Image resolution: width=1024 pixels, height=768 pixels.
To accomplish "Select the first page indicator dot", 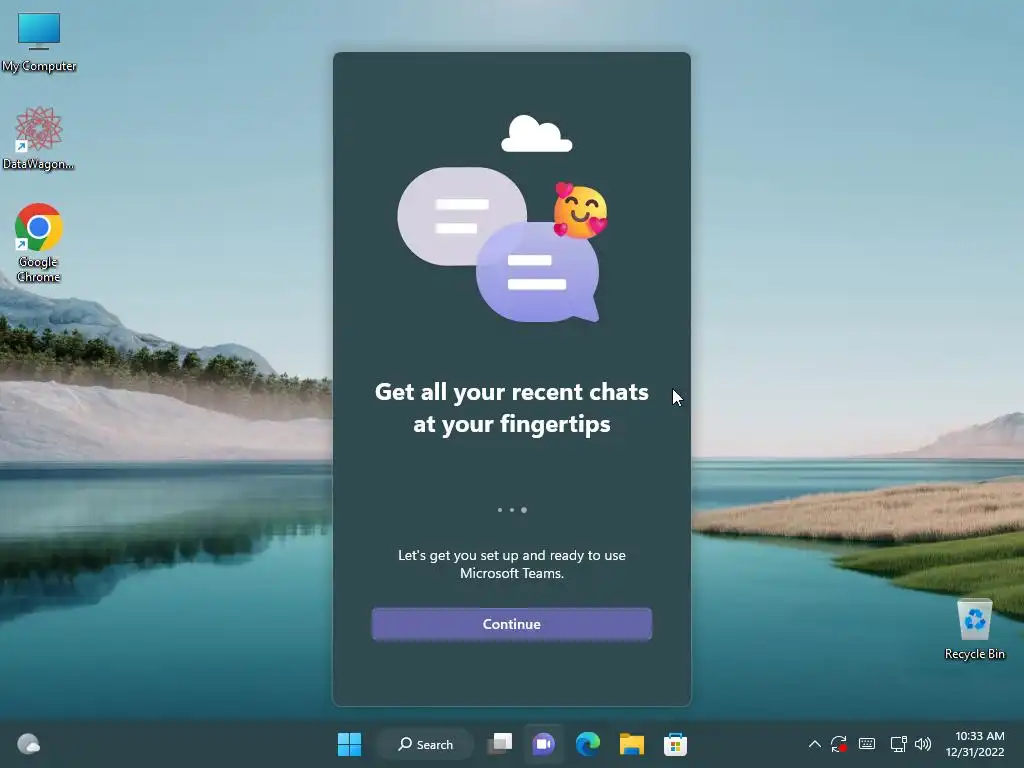I will [x=500, y=510].
